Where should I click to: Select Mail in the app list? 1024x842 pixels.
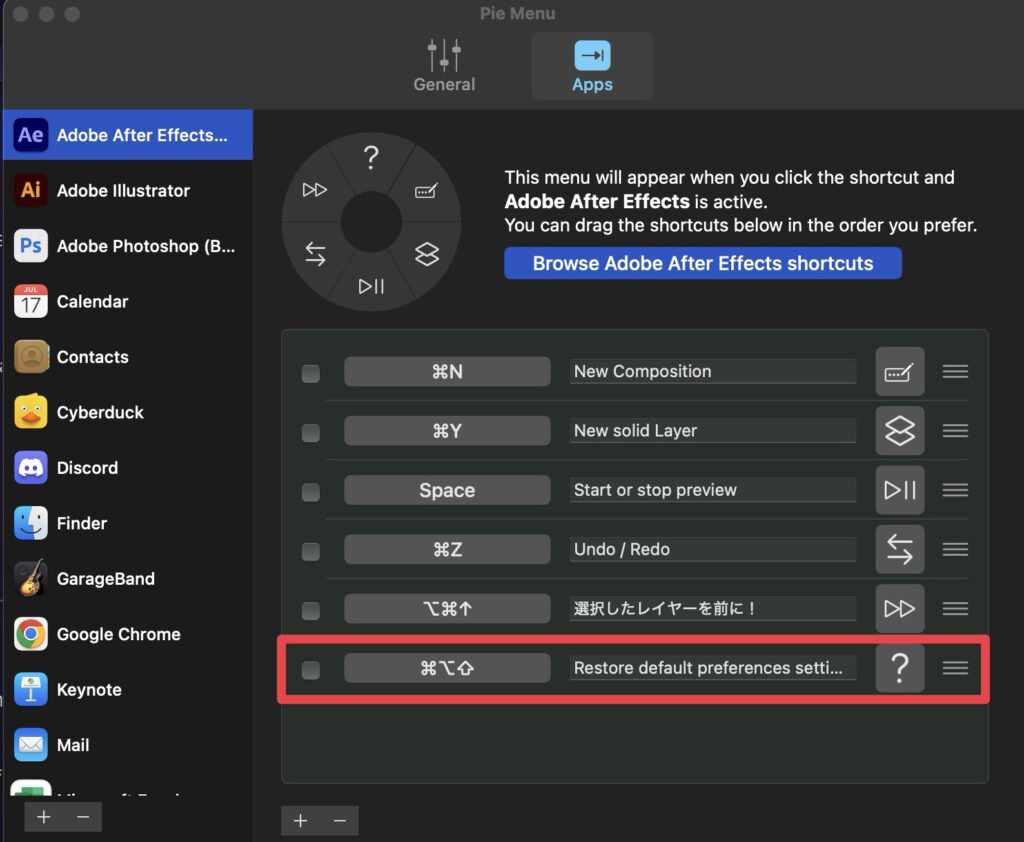(x=127, y=745)
